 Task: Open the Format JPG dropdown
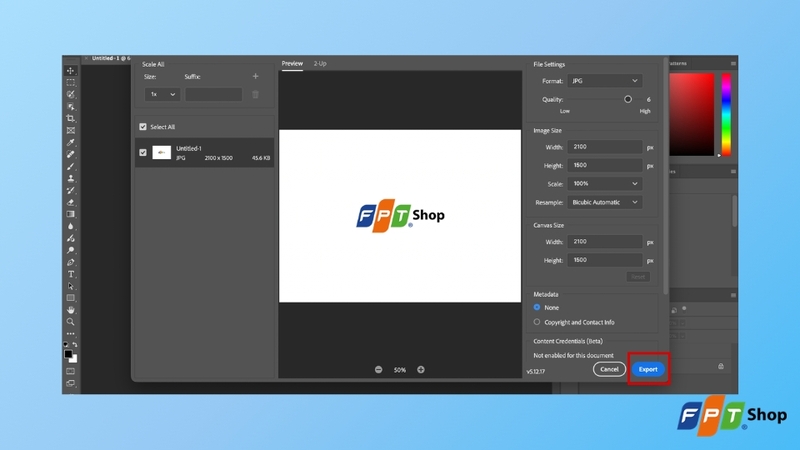click(x=605, y=81)
